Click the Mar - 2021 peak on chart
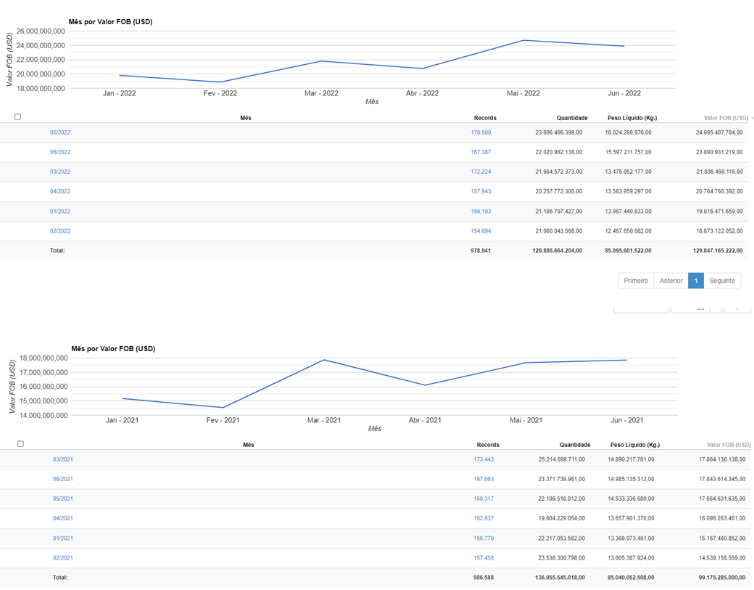754x590 pixels. [x=324, y=360]
